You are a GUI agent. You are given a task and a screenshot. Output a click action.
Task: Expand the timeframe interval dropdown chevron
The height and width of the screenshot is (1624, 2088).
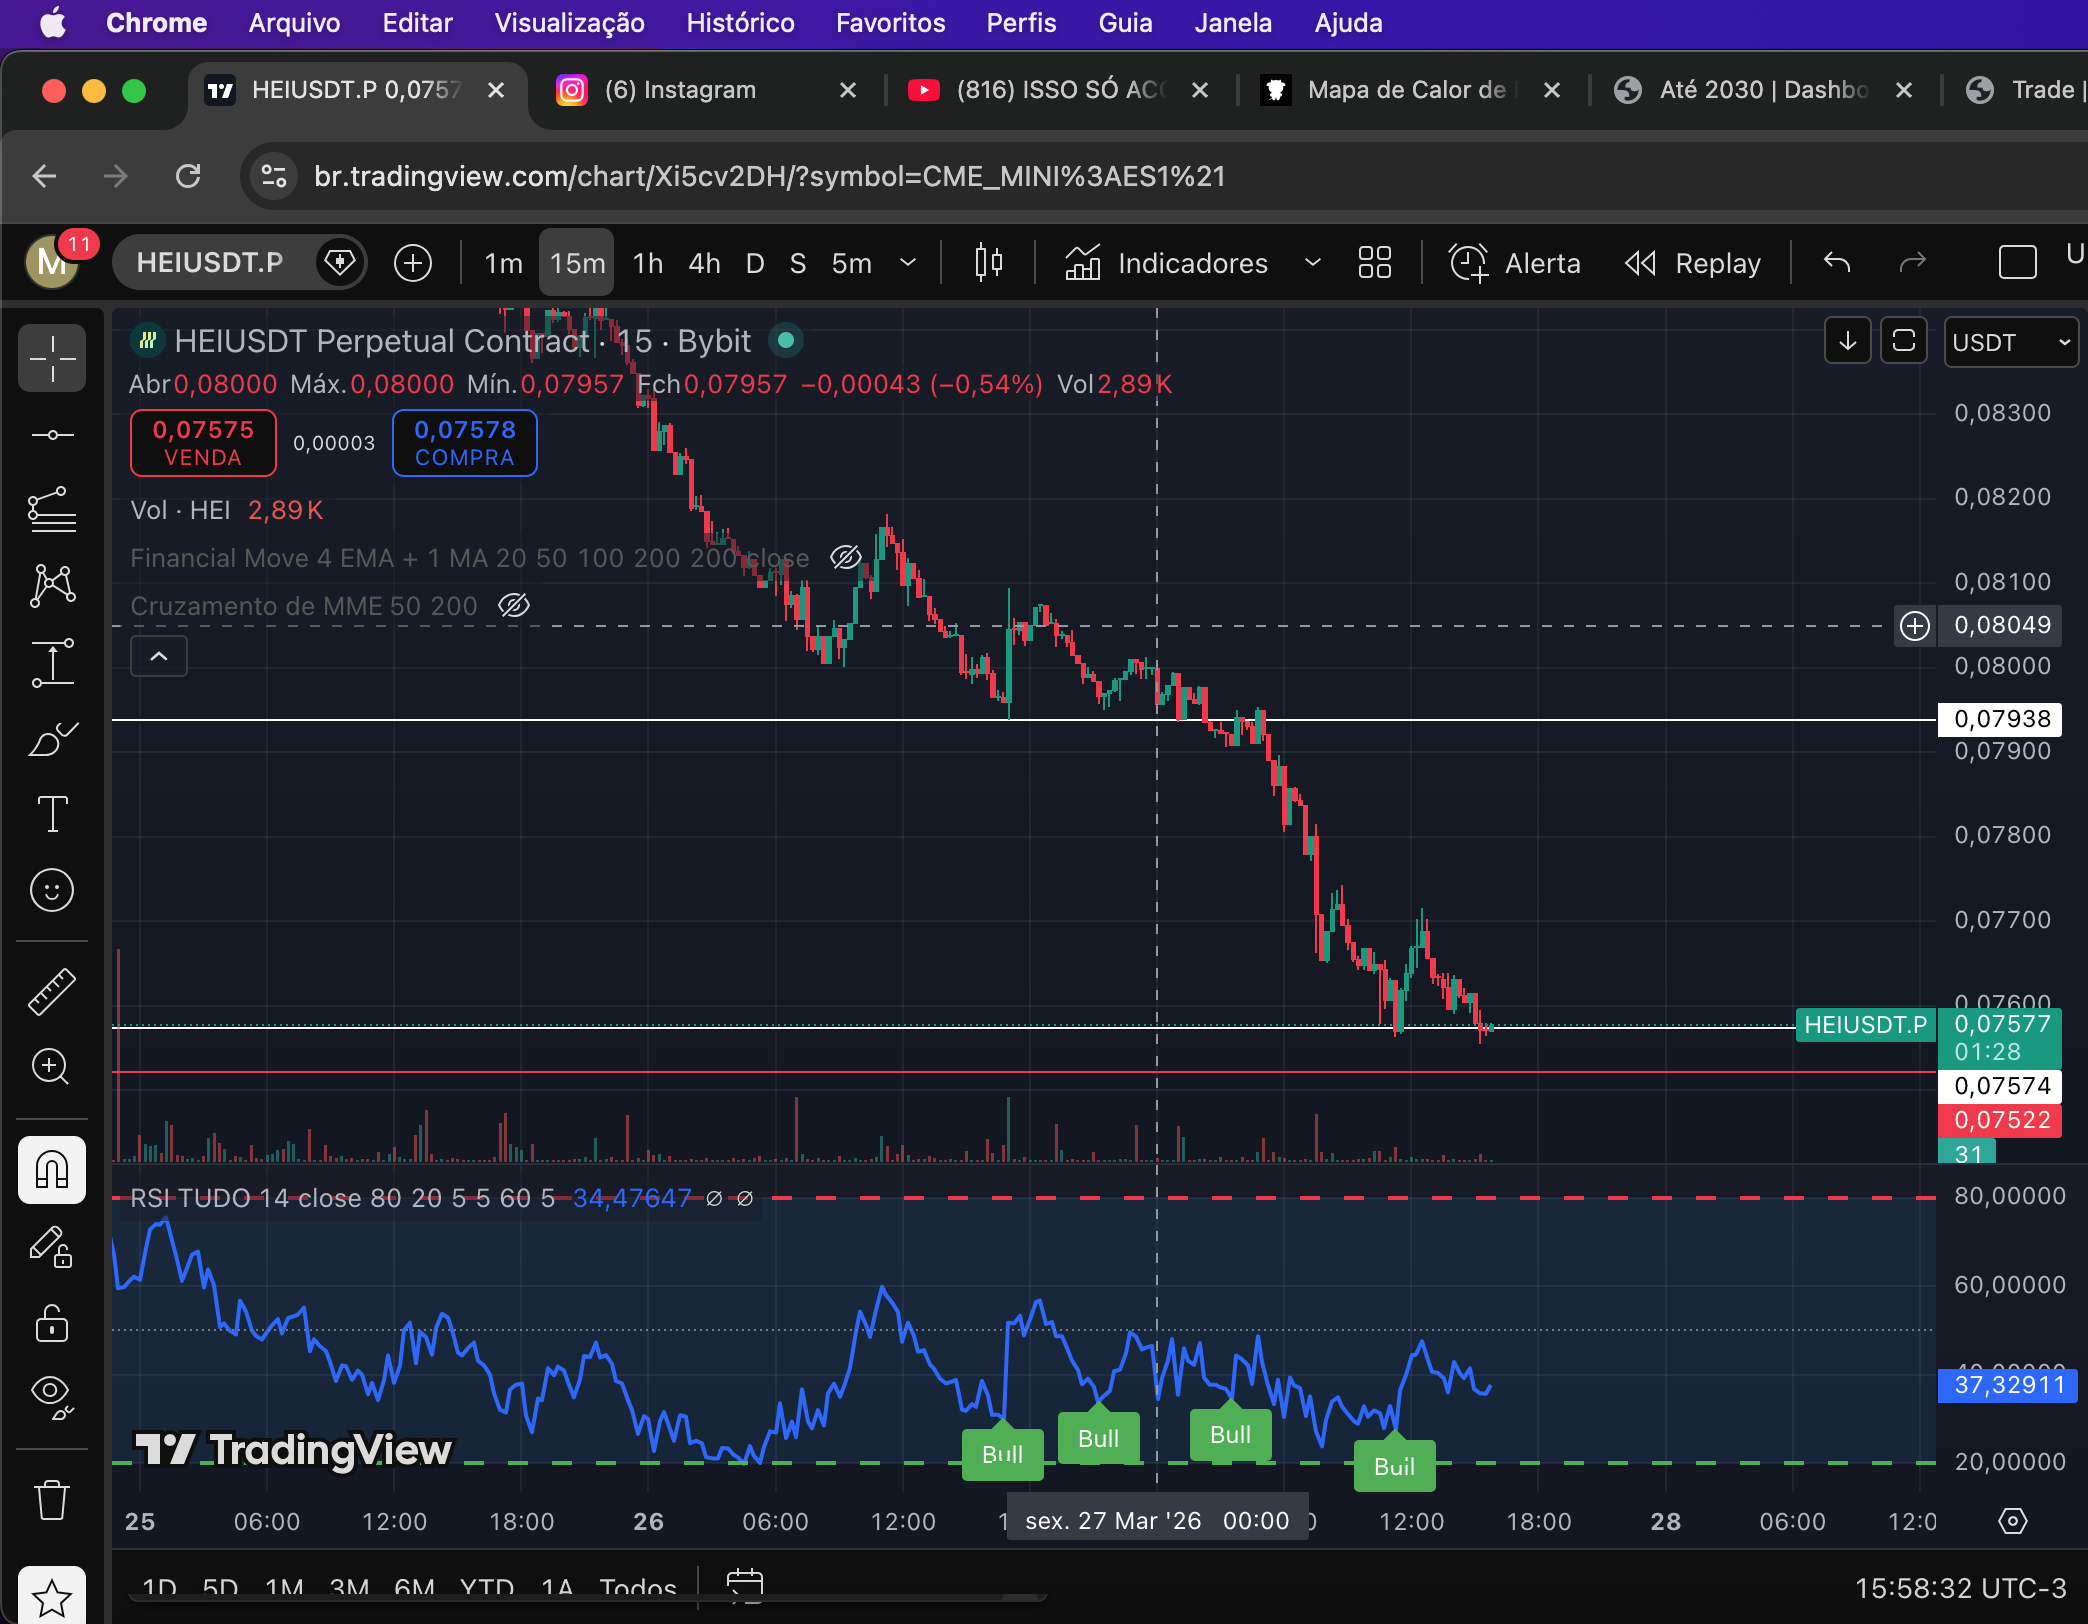[908, 263]
